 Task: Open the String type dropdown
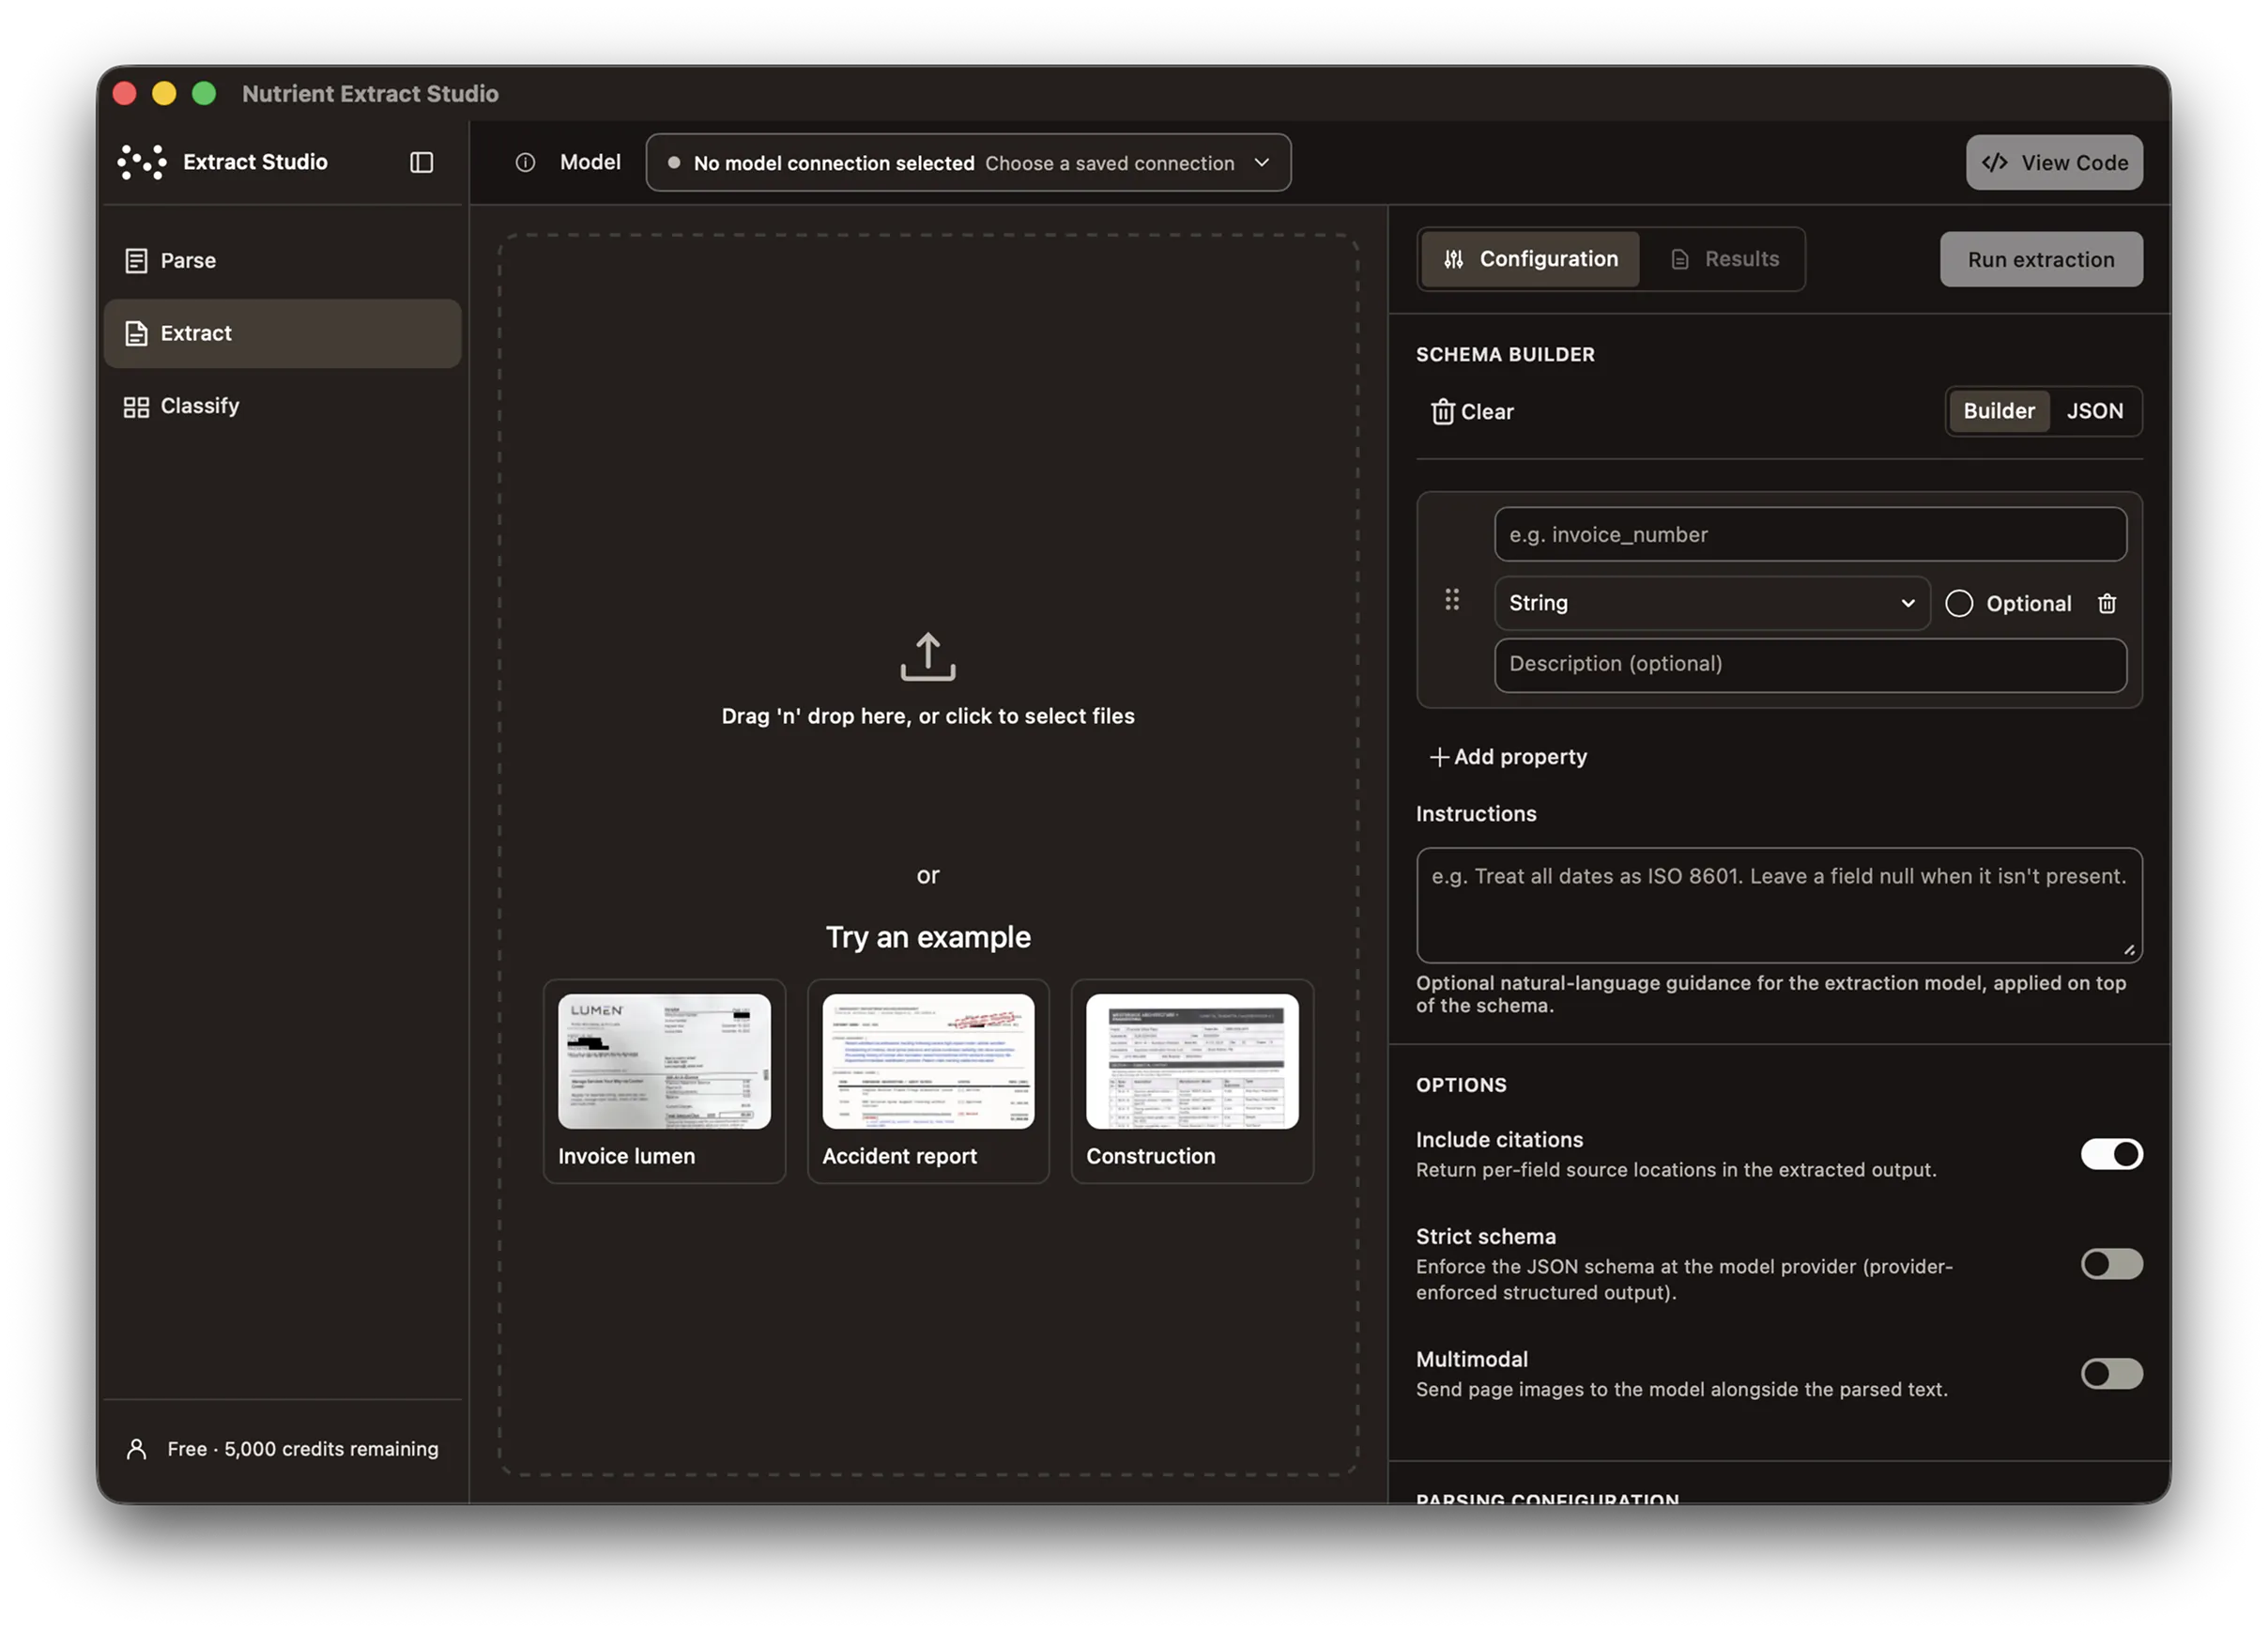(x=1711, y=603)
